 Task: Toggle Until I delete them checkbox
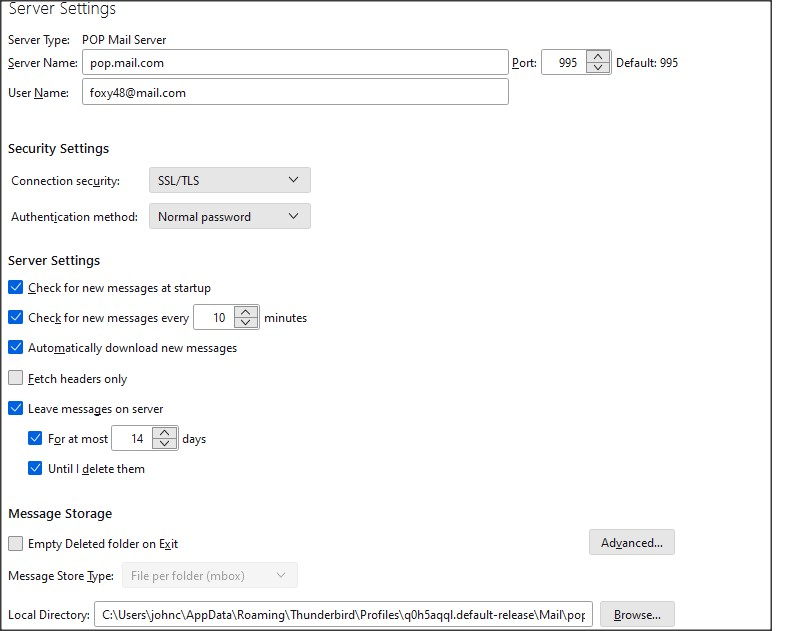(x=35, y=468)
